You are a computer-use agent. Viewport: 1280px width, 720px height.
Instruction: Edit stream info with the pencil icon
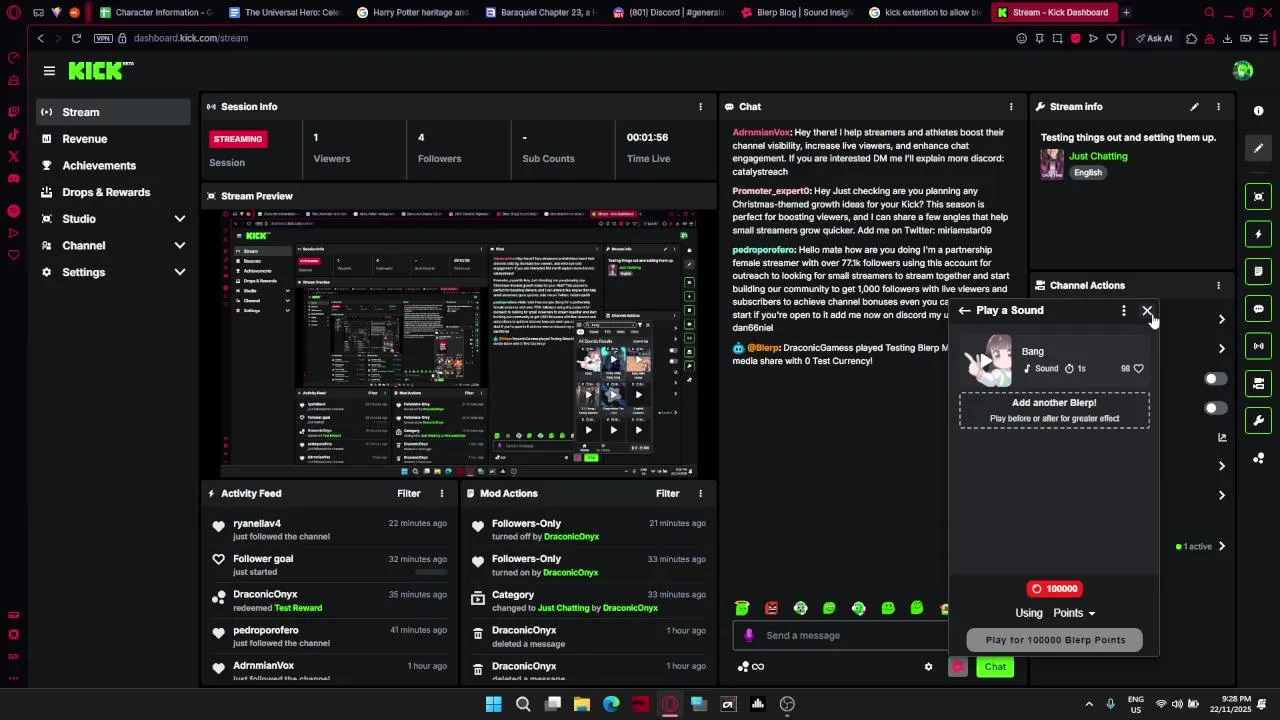pos(1194,107)
